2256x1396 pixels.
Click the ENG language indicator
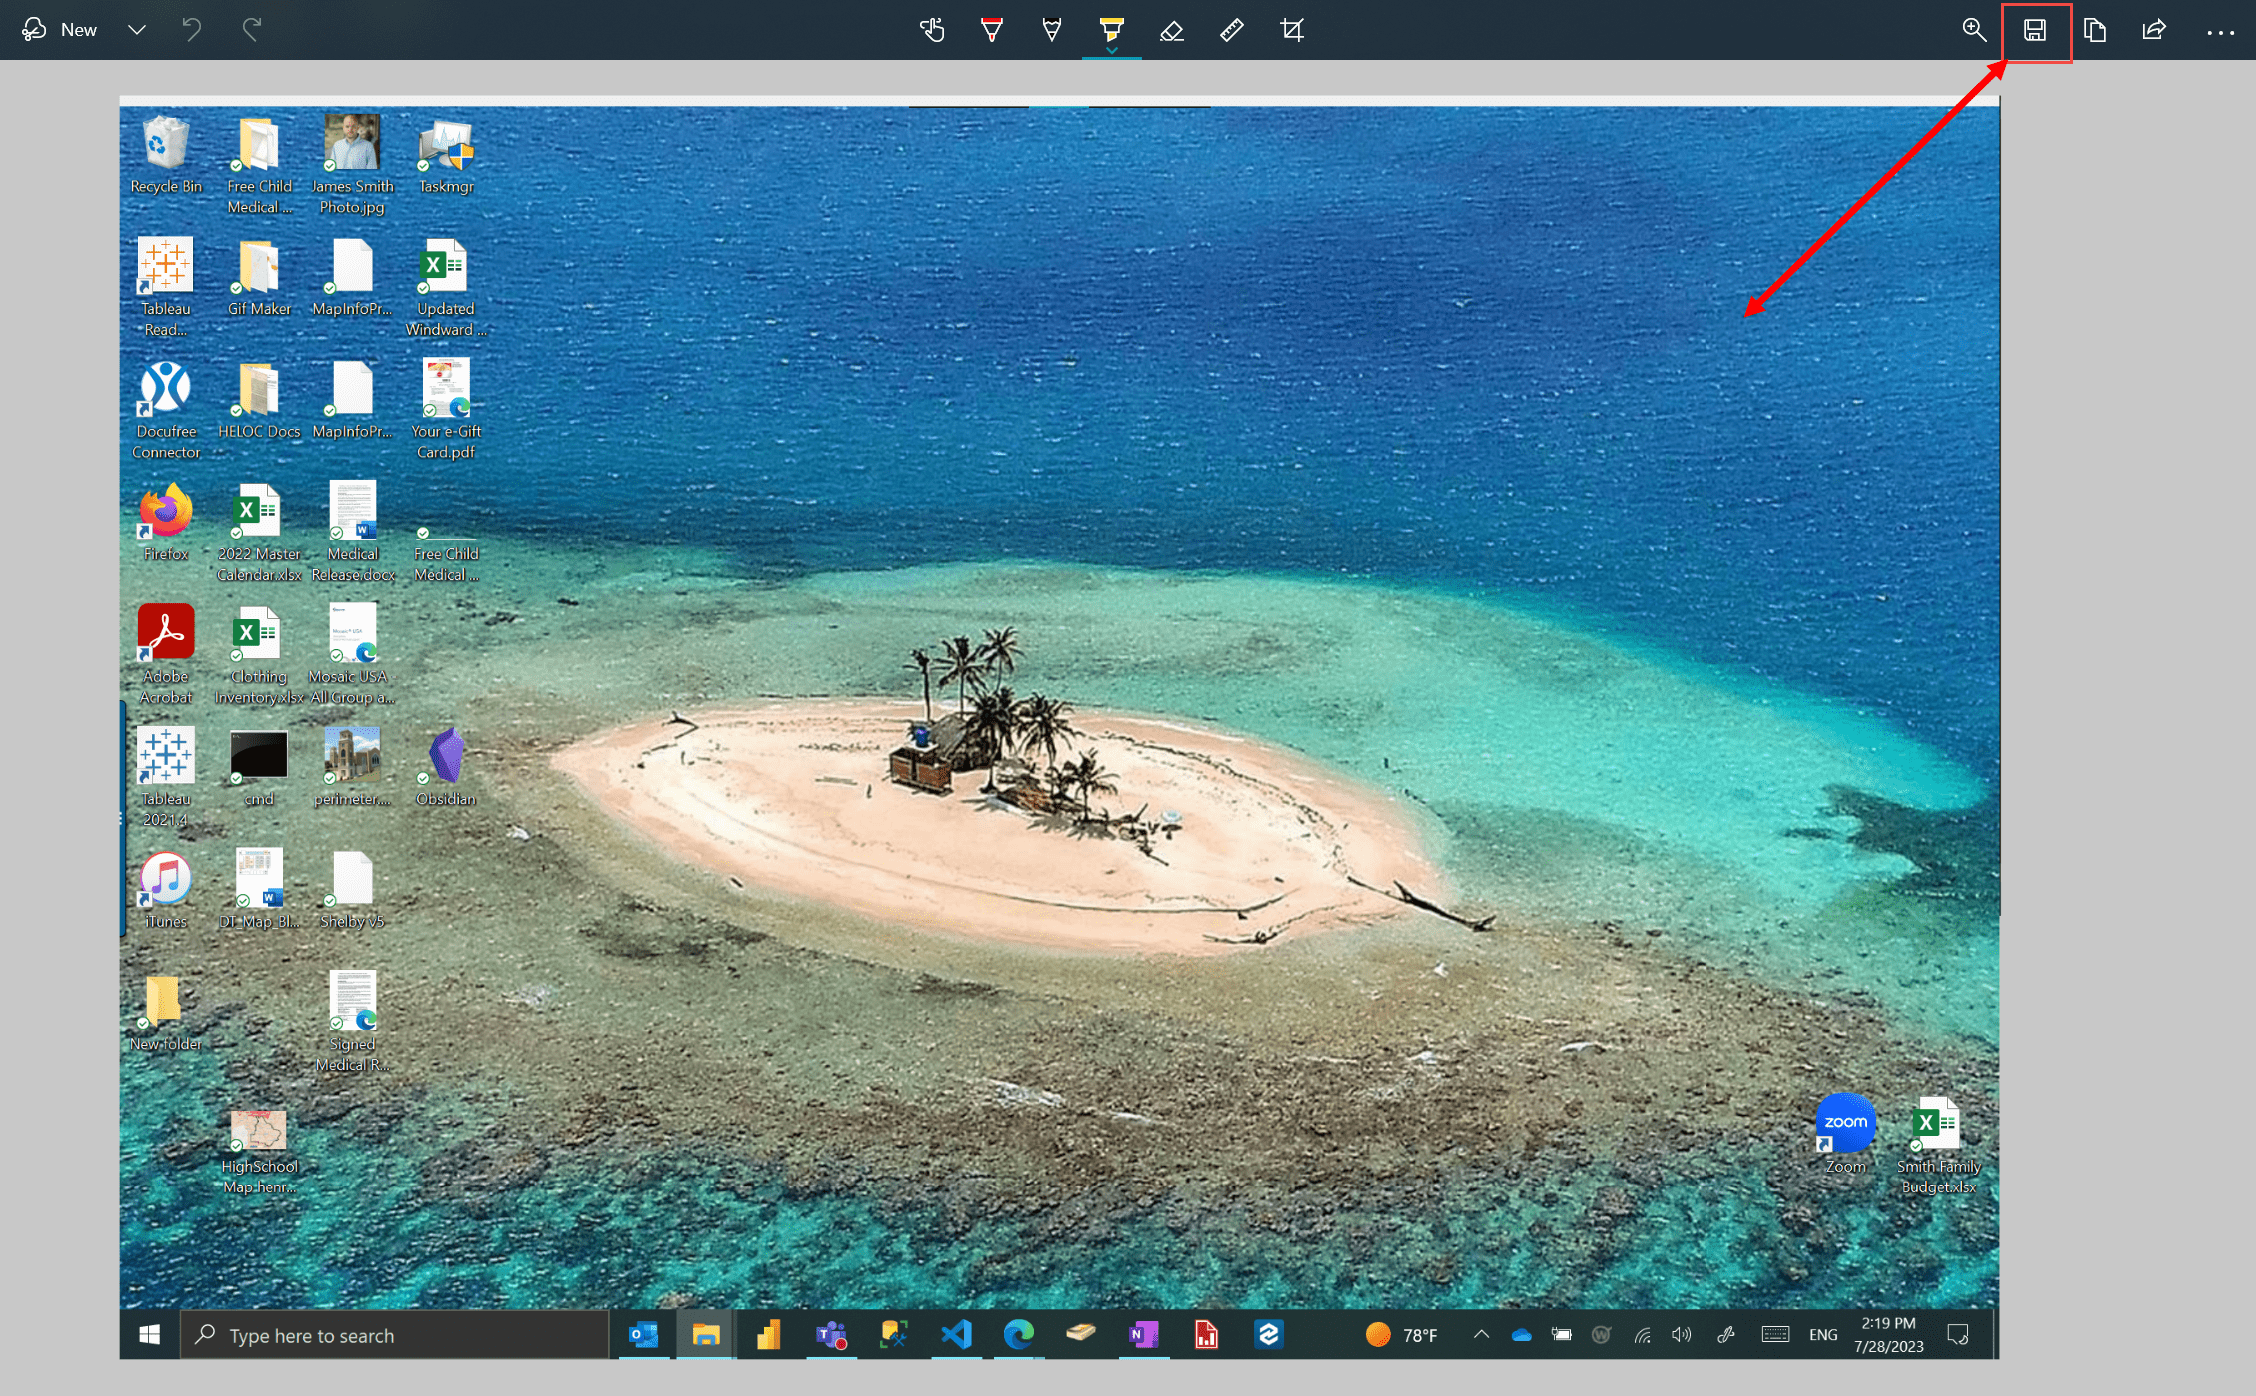[1823, 1335]
